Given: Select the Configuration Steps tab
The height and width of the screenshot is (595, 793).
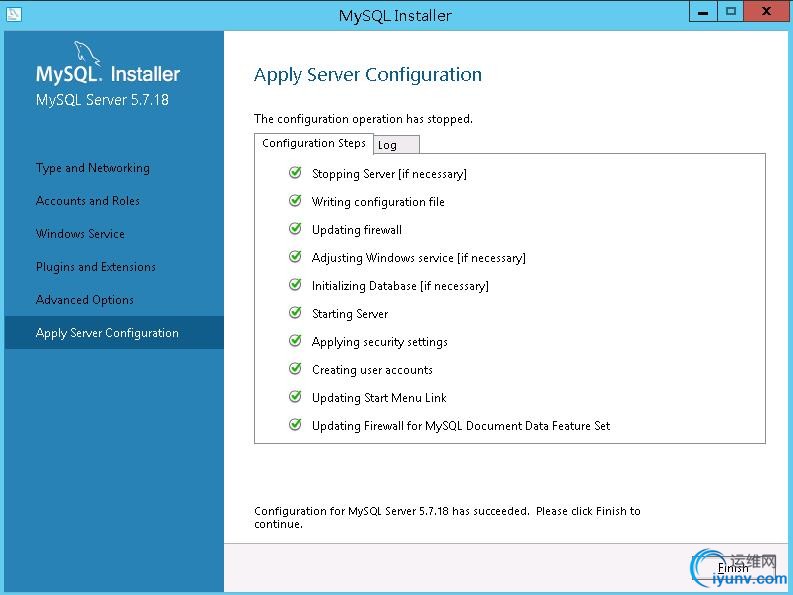Looking at the screenshot, I should coord(314,143).
